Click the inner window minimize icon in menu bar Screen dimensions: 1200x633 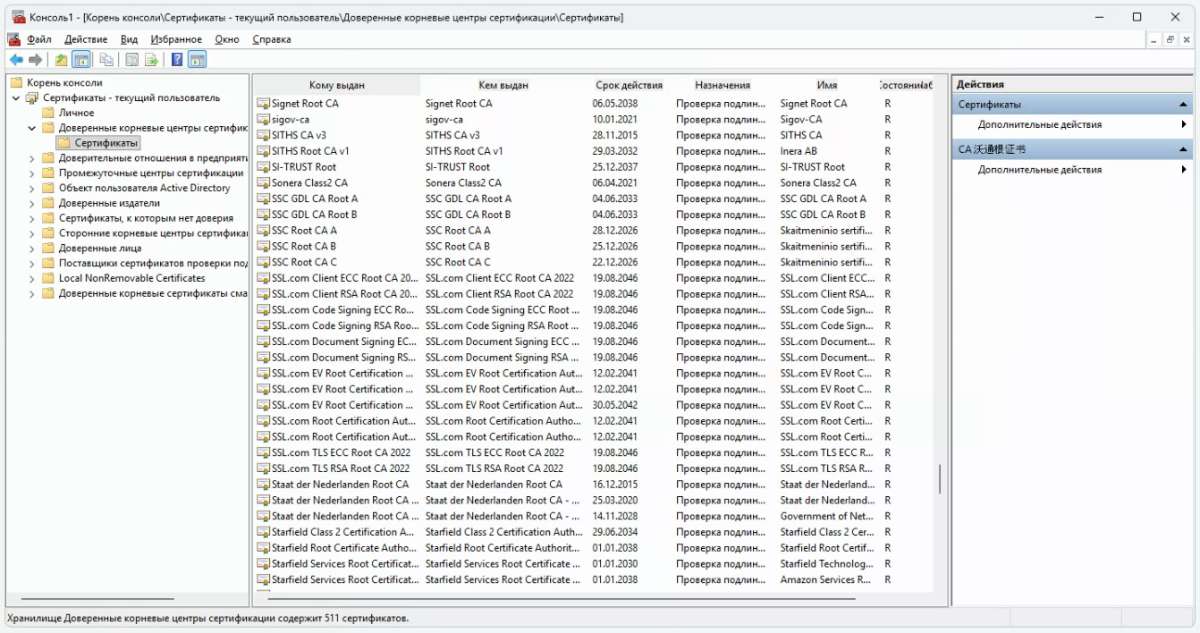[x=1154, y=39]
